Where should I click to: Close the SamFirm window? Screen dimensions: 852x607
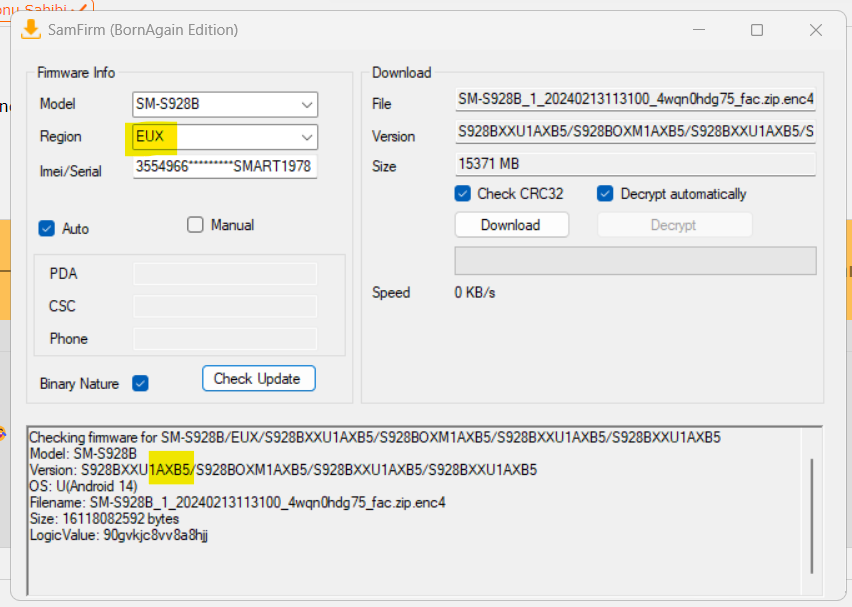pos(816,30)
